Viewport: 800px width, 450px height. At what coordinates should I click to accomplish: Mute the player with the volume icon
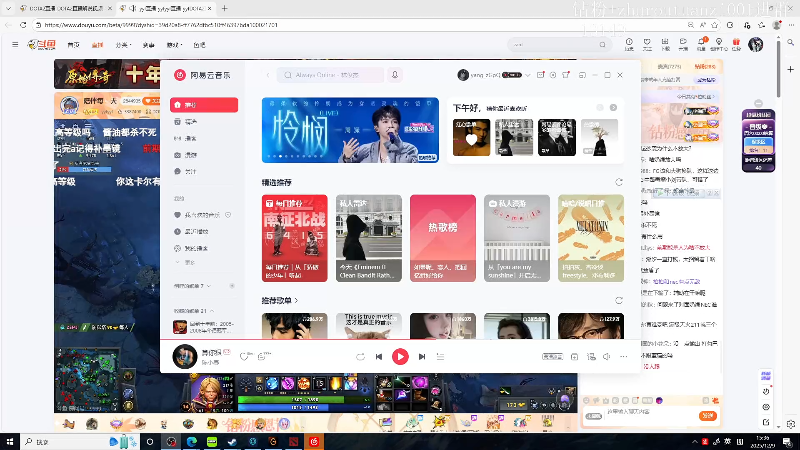pyautogui.click(x=607, y=357)
